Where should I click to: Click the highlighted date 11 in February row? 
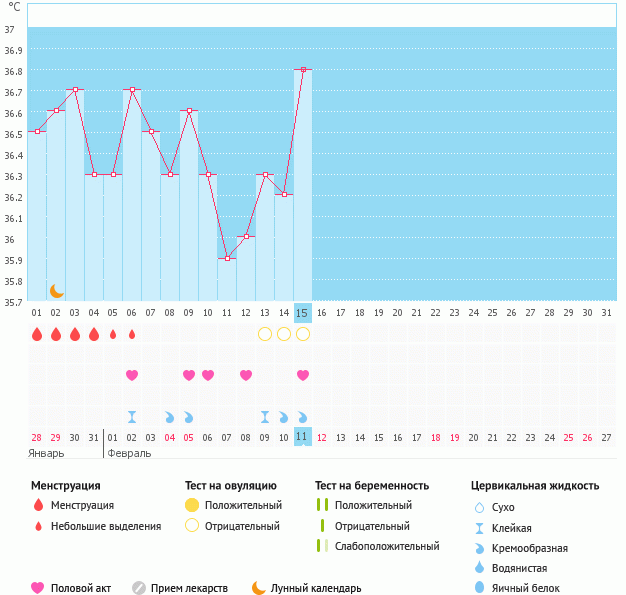[x=303, y=436]
